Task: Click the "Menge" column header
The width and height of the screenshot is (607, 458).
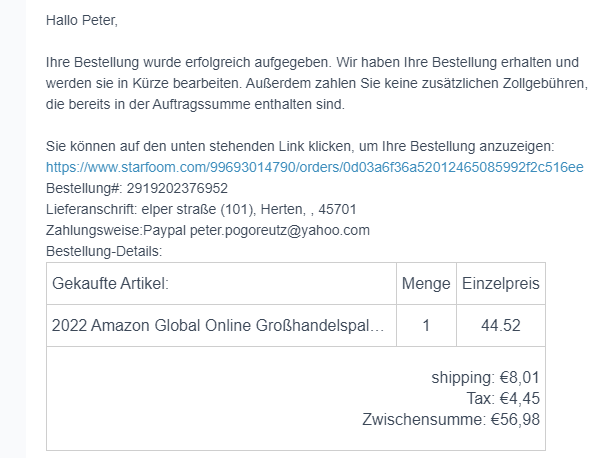Action: click(426, 284)
